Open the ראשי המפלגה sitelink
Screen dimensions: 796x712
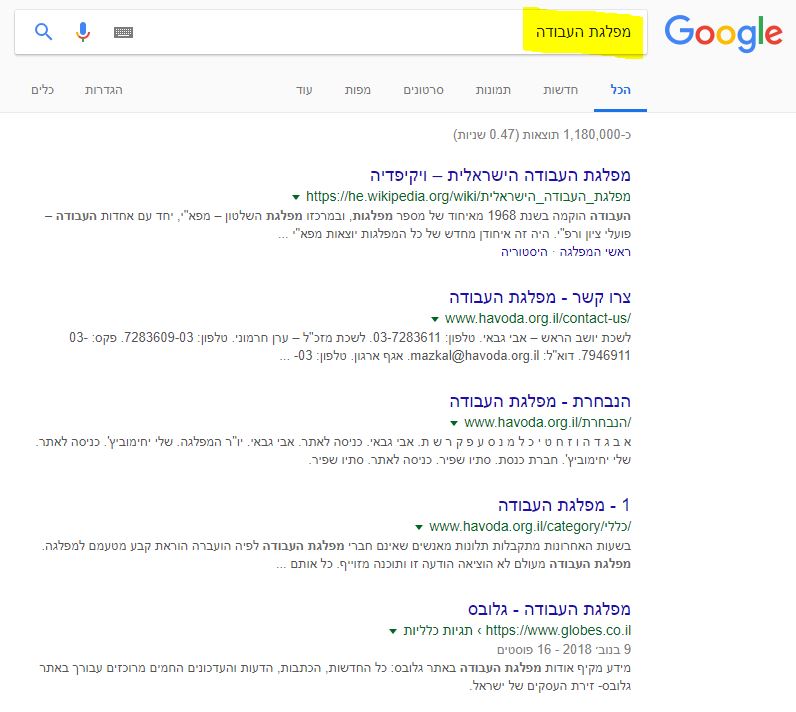click(x=595, y=252)
